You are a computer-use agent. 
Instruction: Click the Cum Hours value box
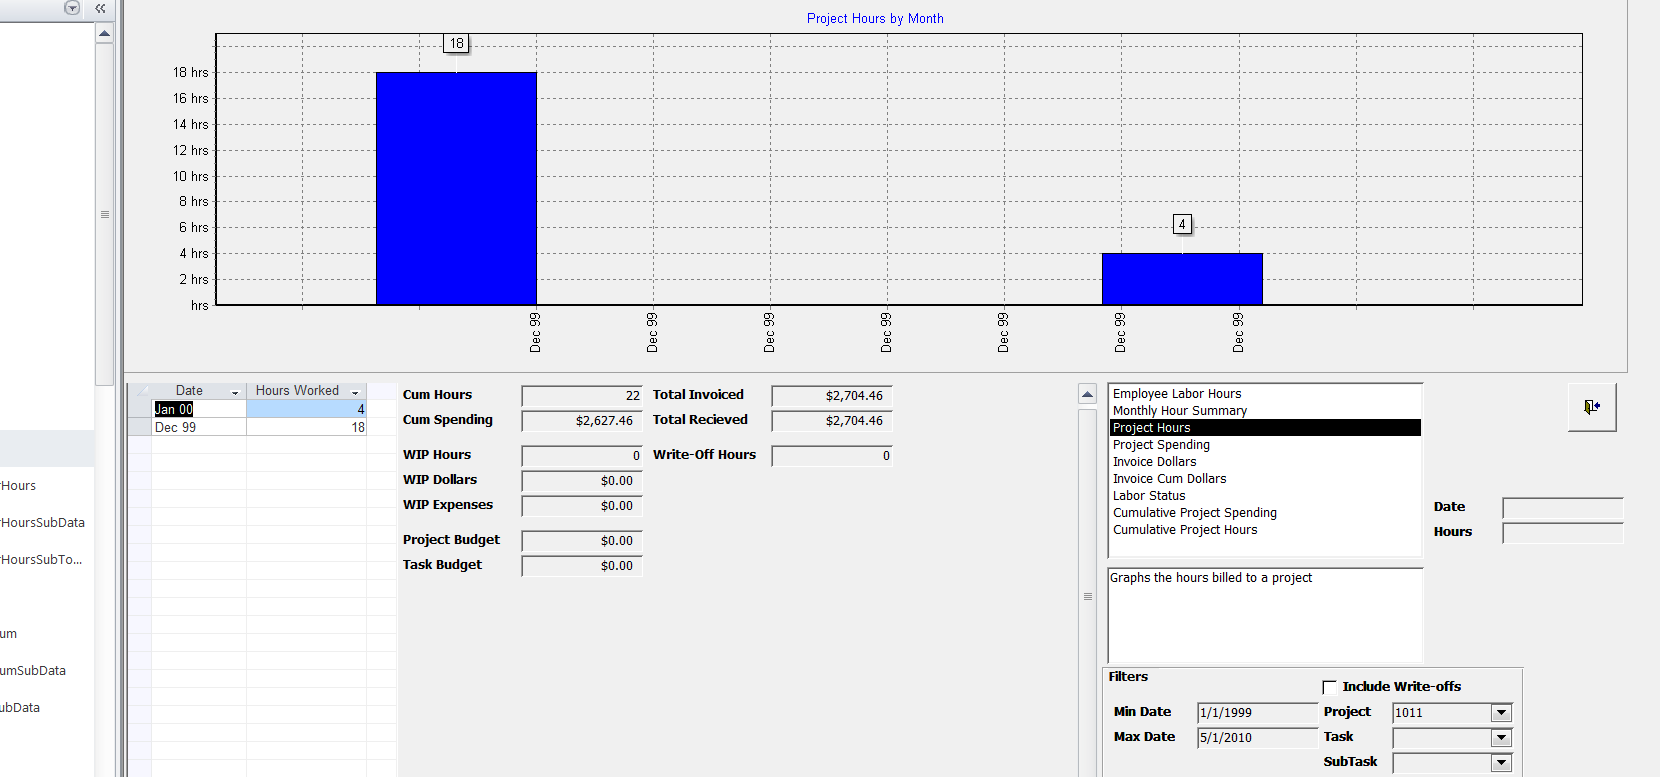pyautogui.click(x=582, y=396)
